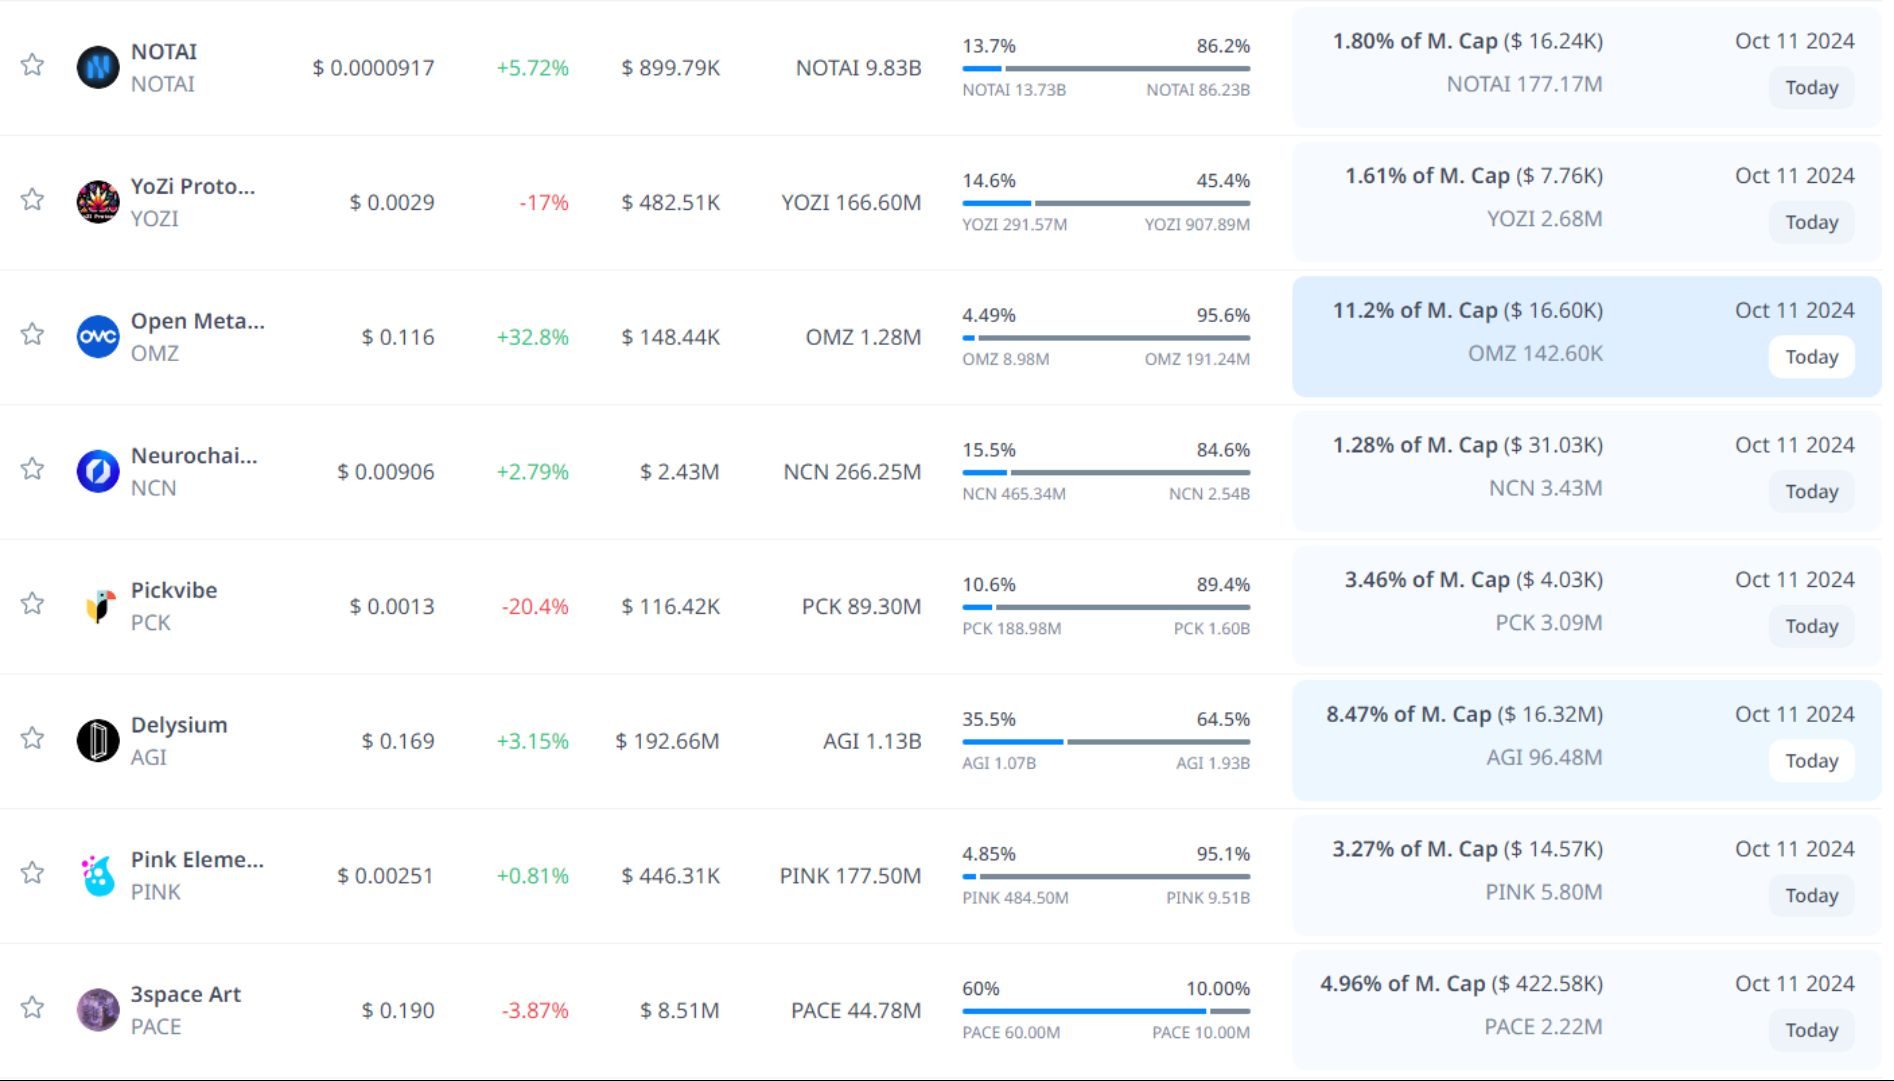The width and height of the screenshot is (1894, 1081).
Task: Select the Pickvibe bird logo icon
Action: point(98,606)
